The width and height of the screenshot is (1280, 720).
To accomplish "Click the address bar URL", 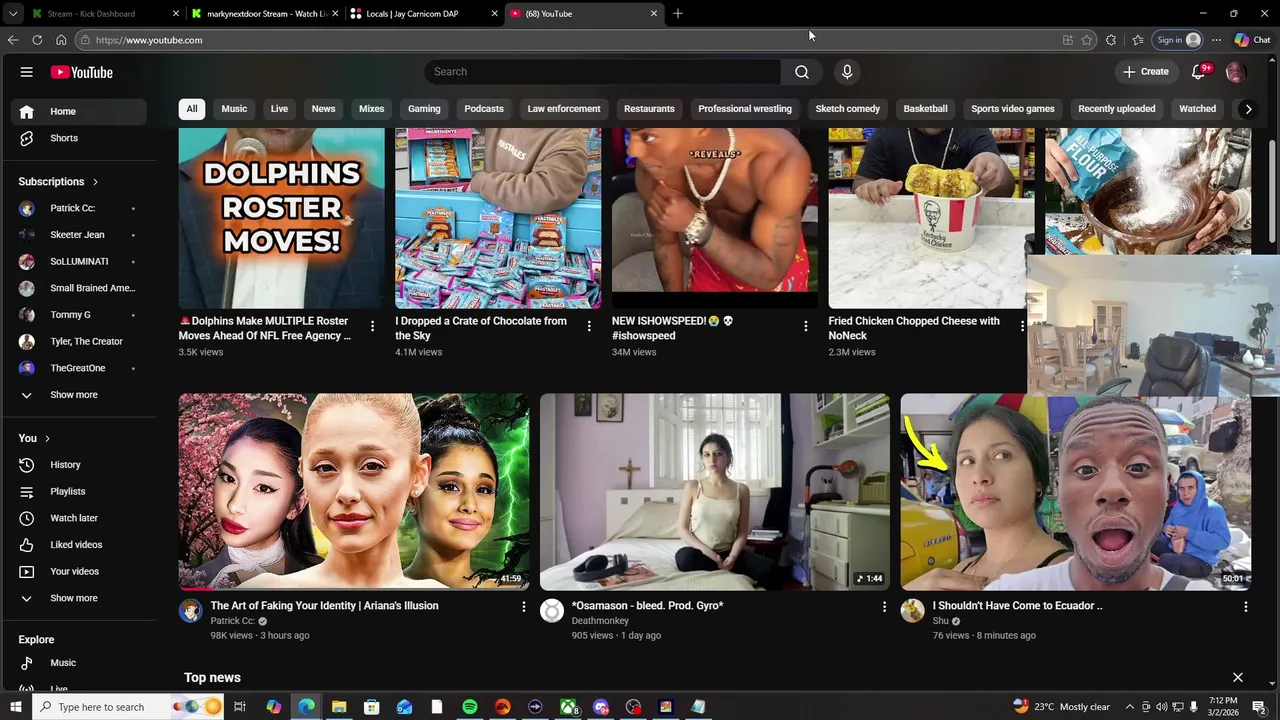I will click(149, 40).
